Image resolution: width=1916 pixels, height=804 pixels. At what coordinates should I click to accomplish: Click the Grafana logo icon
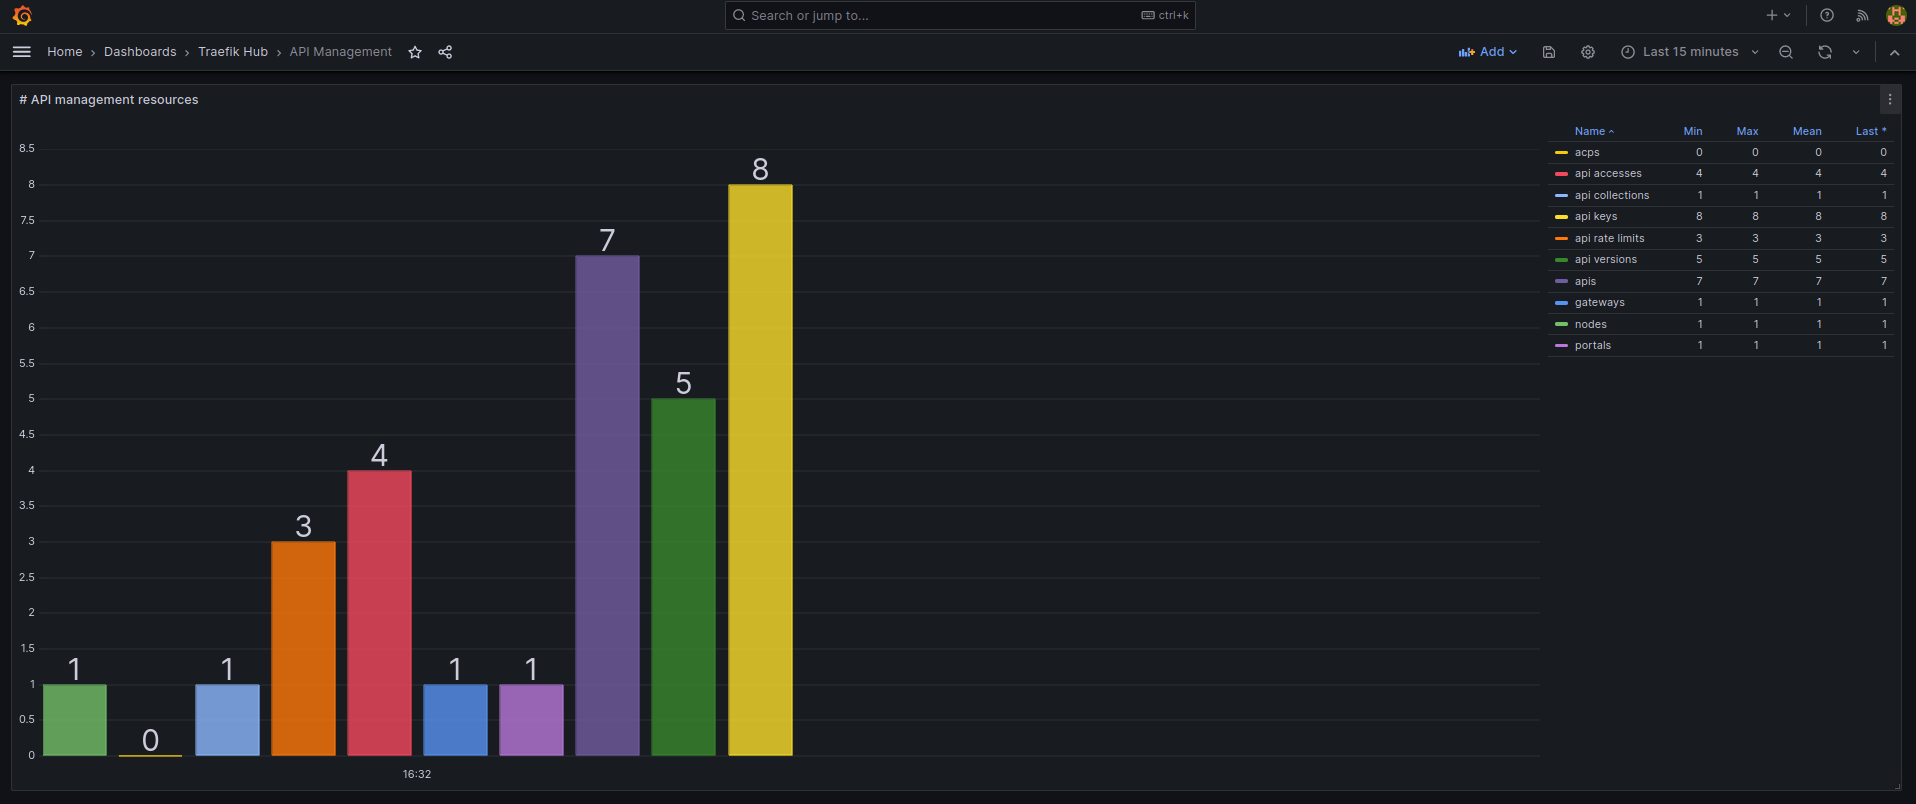click(x=22, y=15)
